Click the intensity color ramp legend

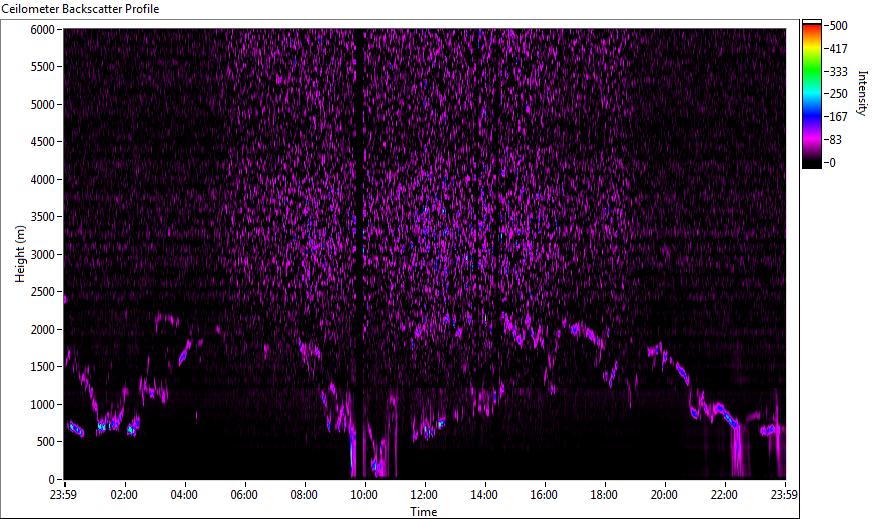point(811,94)
